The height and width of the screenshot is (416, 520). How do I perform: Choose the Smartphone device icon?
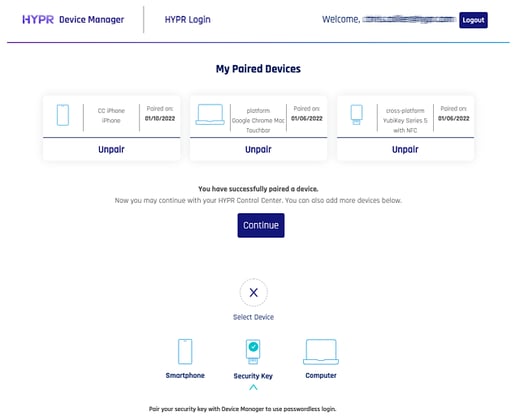(185, 351)
